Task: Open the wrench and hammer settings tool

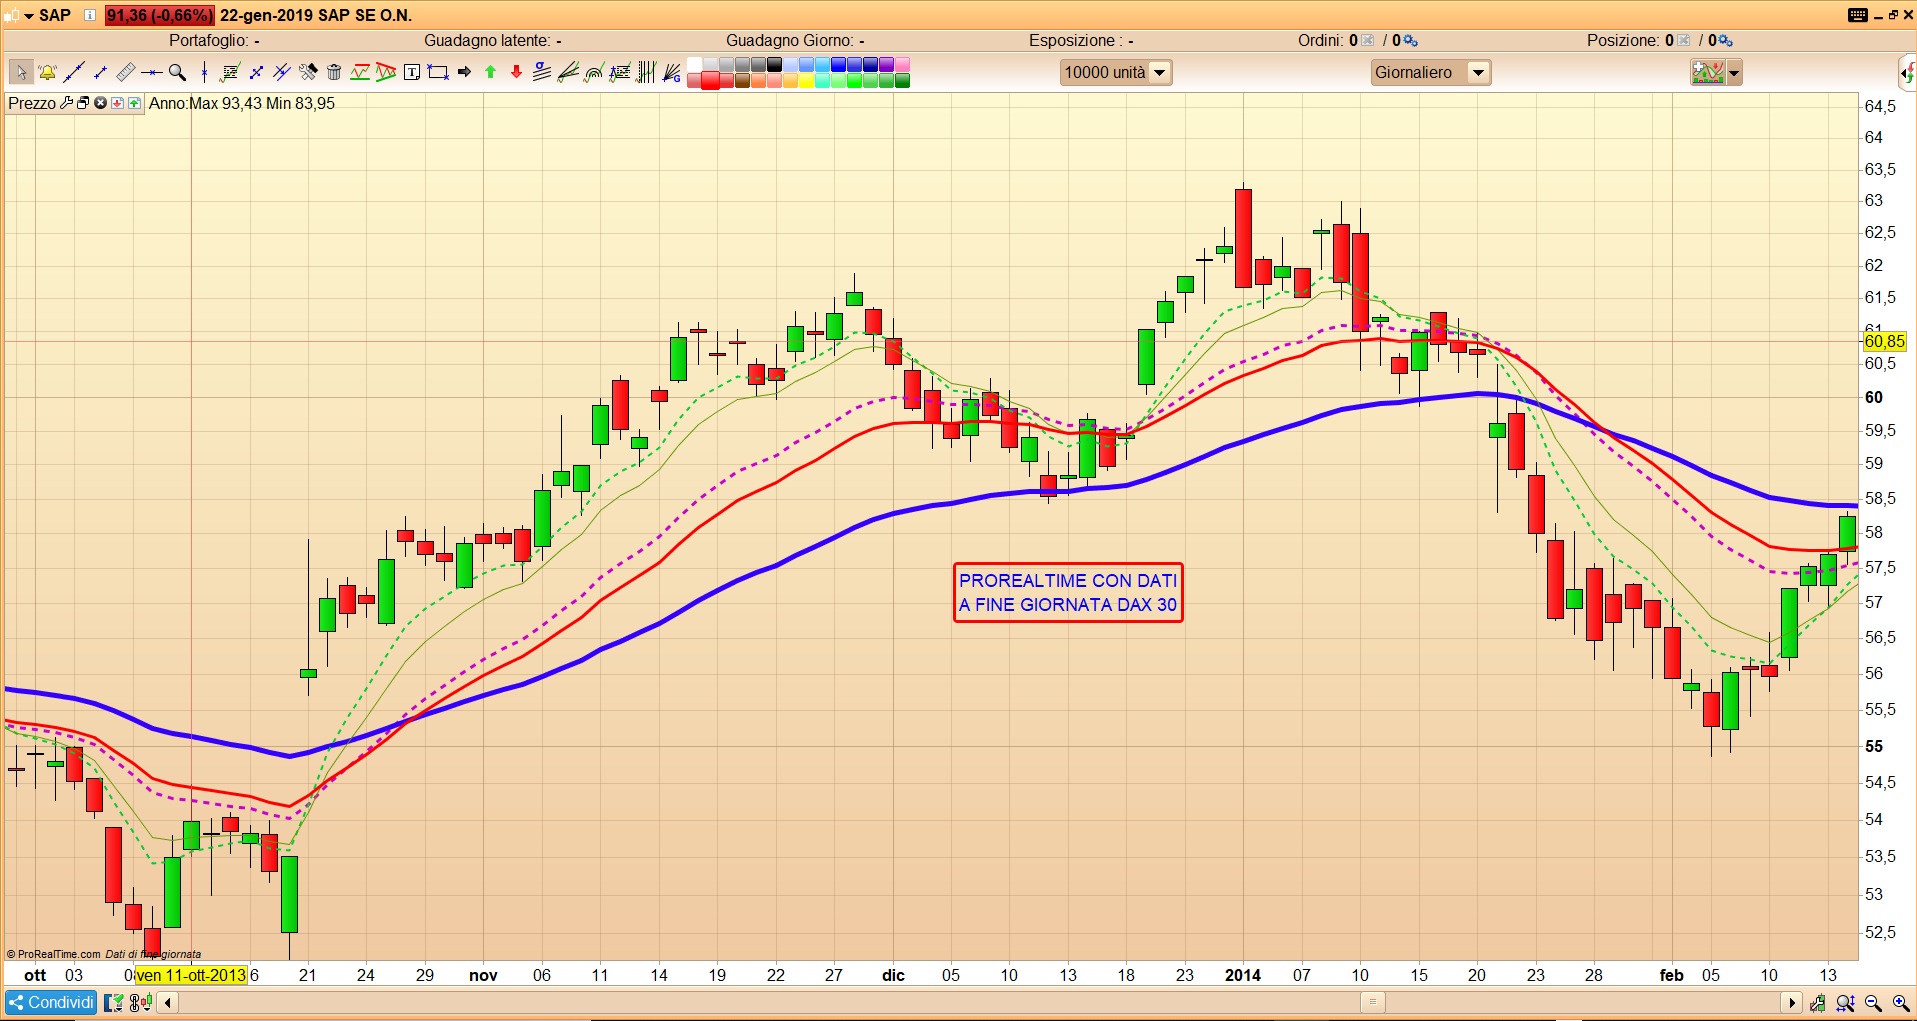Action: coord(308,72)
